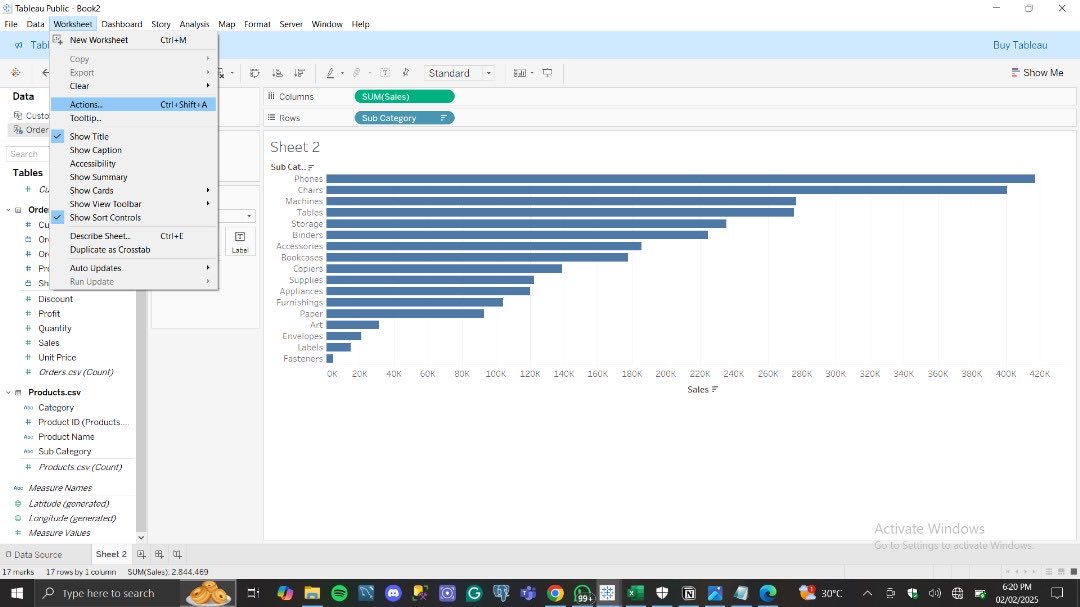
Task: Click the SUM(Sales) pill on Columns
Action: click(x=404, y=96)
